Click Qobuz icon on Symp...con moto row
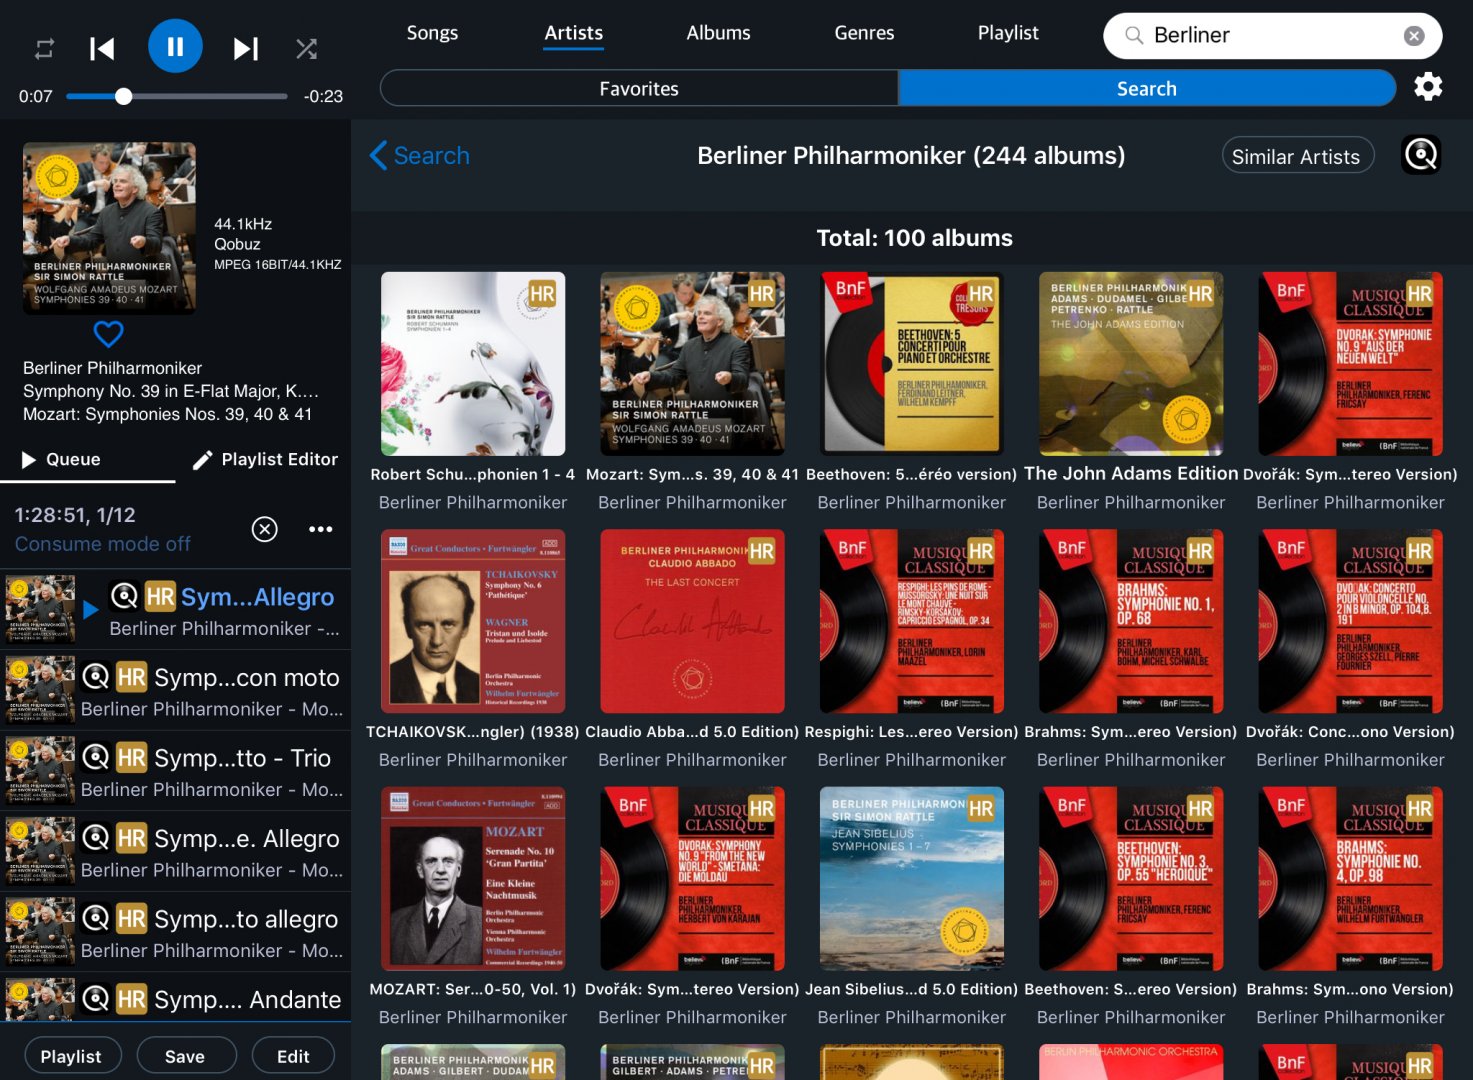The image size is (1473, 1080). click(x=95, y=677)
